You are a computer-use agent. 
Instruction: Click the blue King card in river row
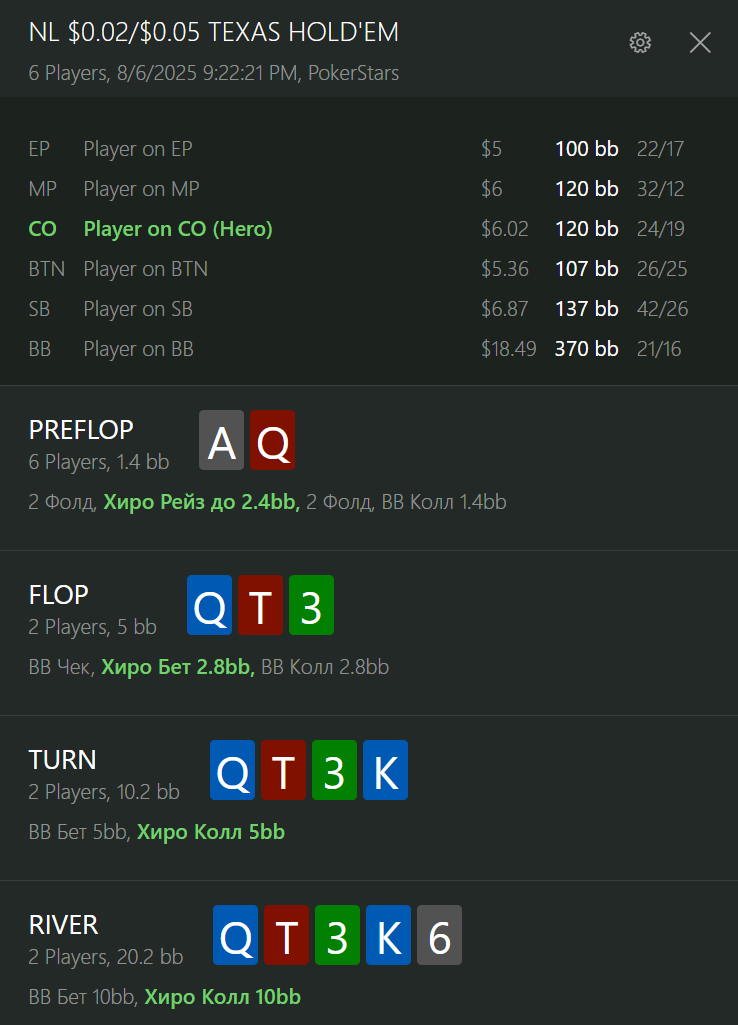pyautogui.click(x=388, y=935)
